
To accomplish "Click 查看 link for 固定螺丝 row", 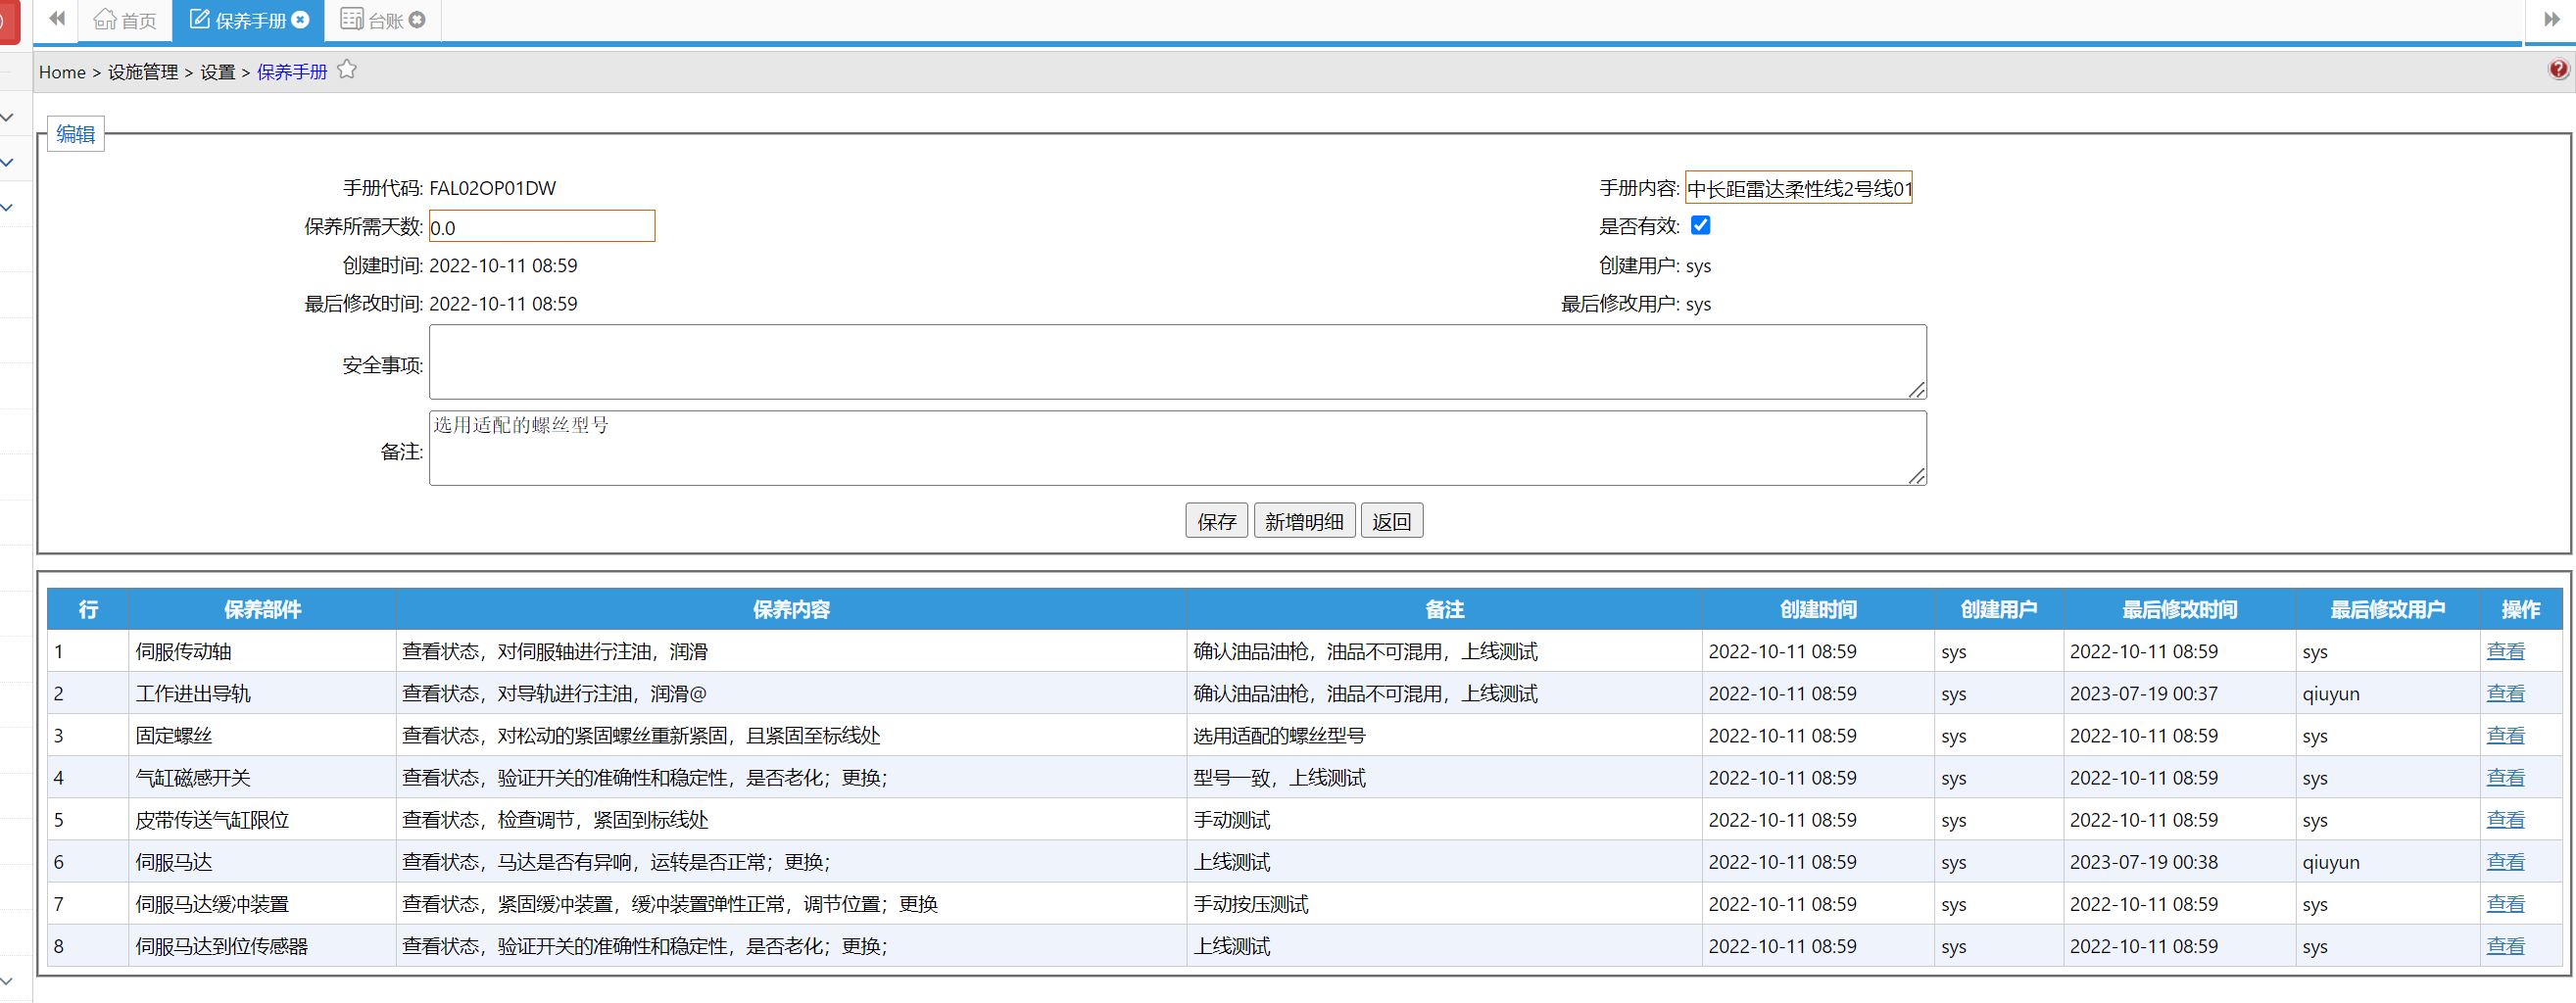I will pyautogui.click(x=2505, y=735).
